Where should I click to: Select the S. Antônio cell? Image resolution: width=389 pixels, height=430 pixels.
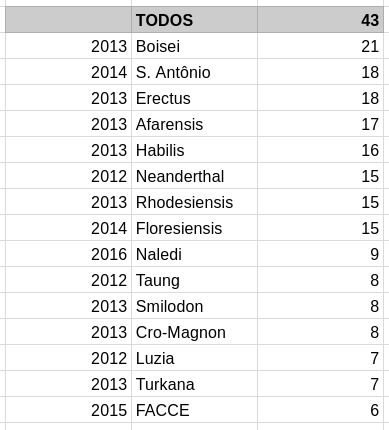pyautogui.click(x=194, y=72)
